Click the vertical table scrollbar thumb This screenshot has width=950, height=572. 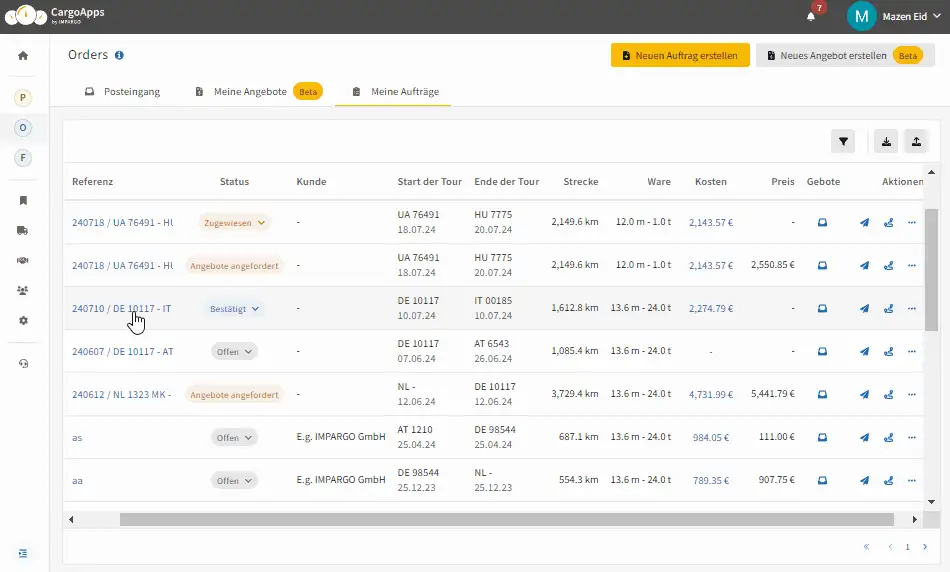coord(931,270)
